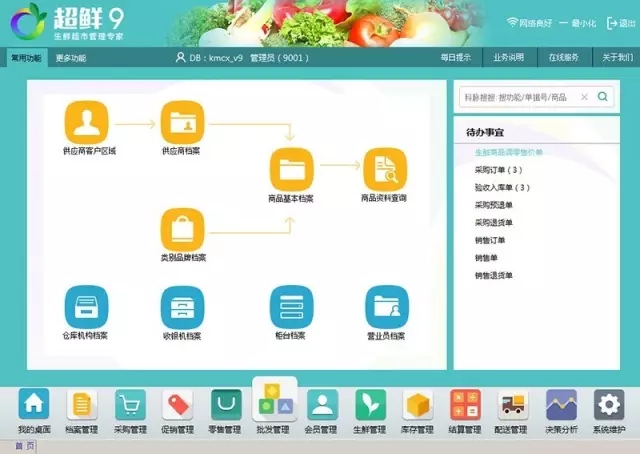The image size is (640, 454).
Task: Click 最小化 button
Action: point(578,23)
